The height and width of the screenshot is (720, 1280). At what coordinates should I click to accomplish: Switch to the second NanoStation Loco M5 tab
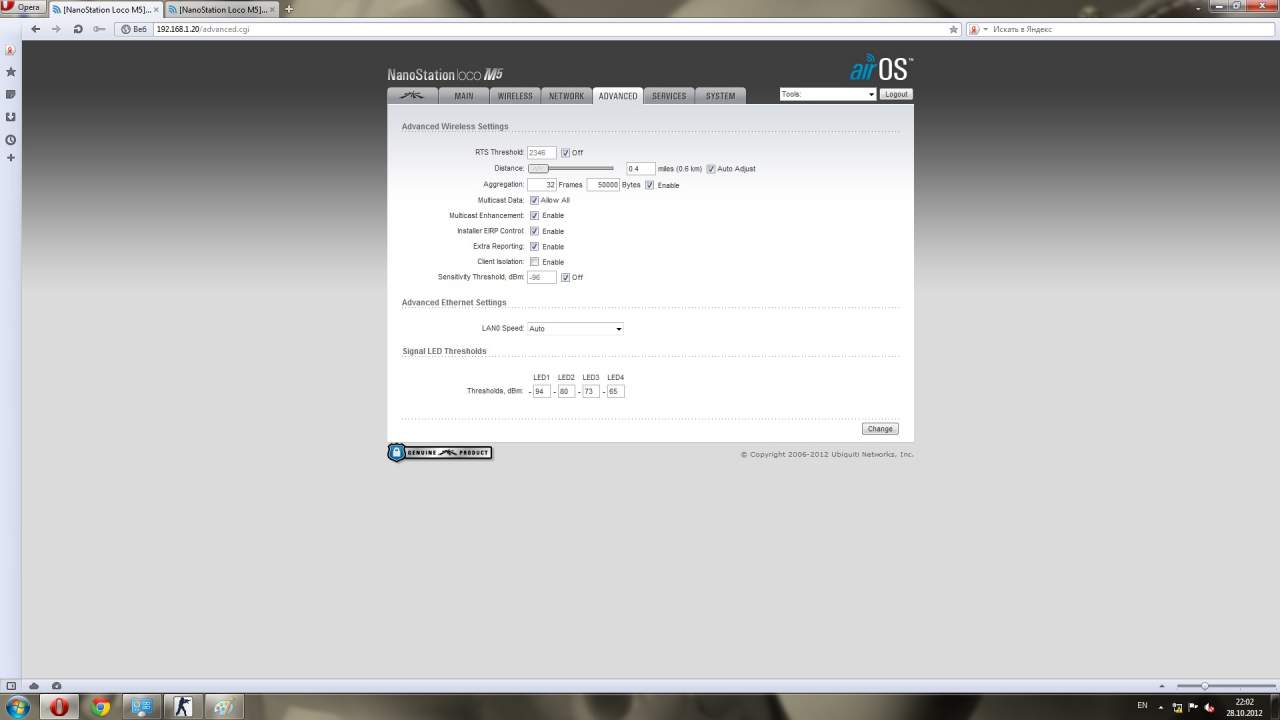[x=221, y=9]
